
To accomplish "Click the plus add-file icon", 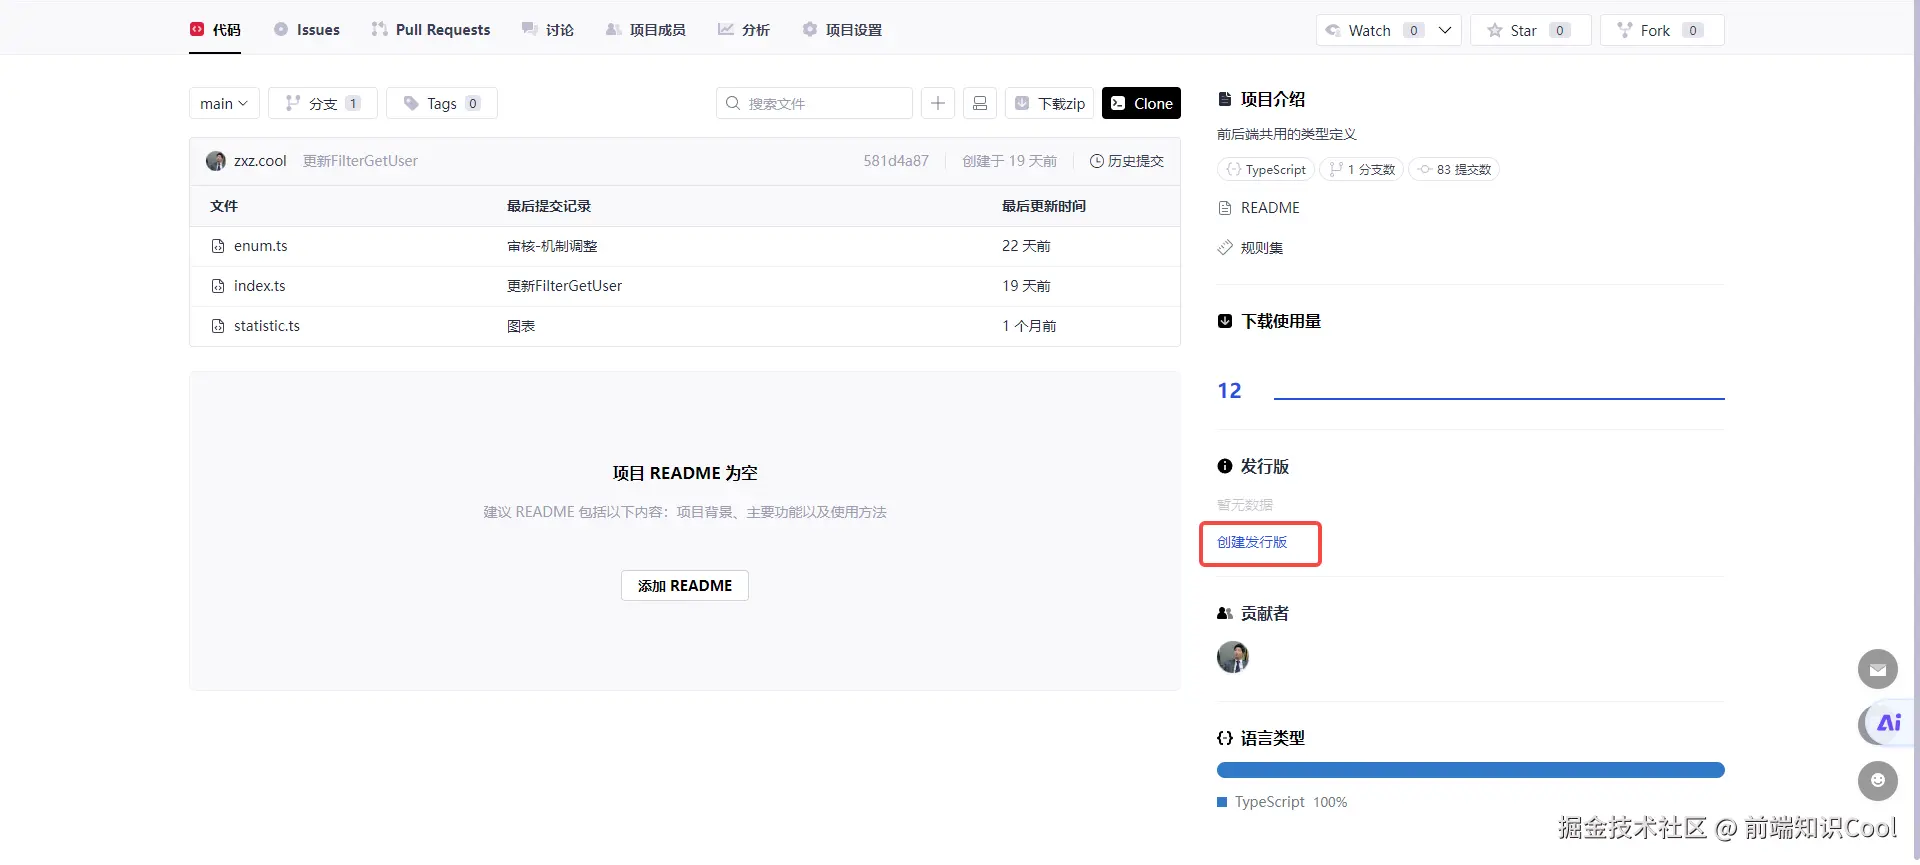I will (x=938, y=103).
